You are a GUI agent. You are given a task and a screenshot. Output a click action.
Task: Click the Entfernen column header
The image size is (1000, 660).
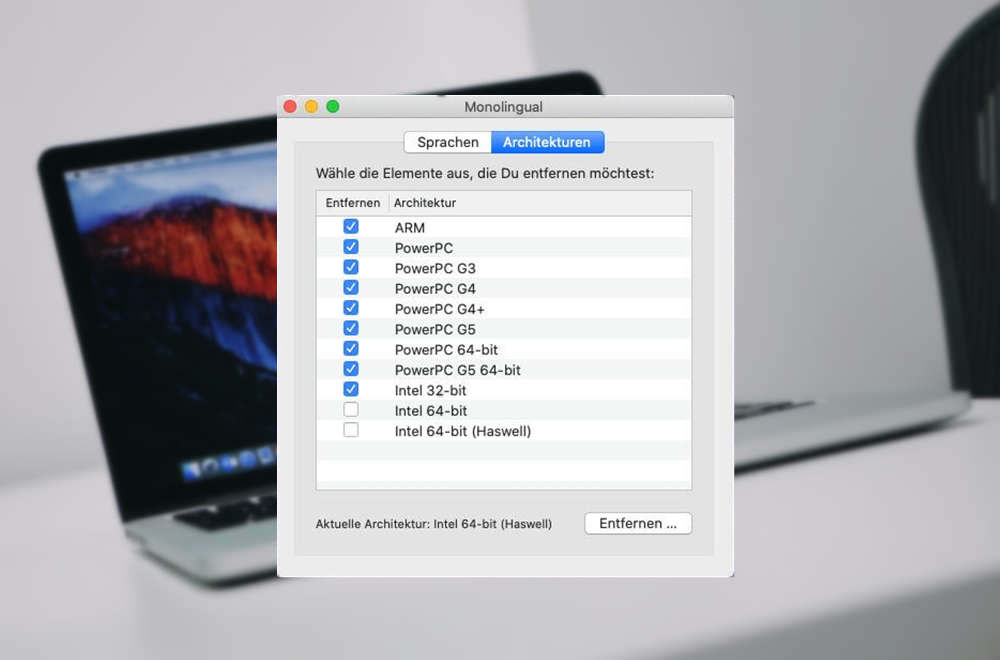pyautogui.click(x=352, y=203)
